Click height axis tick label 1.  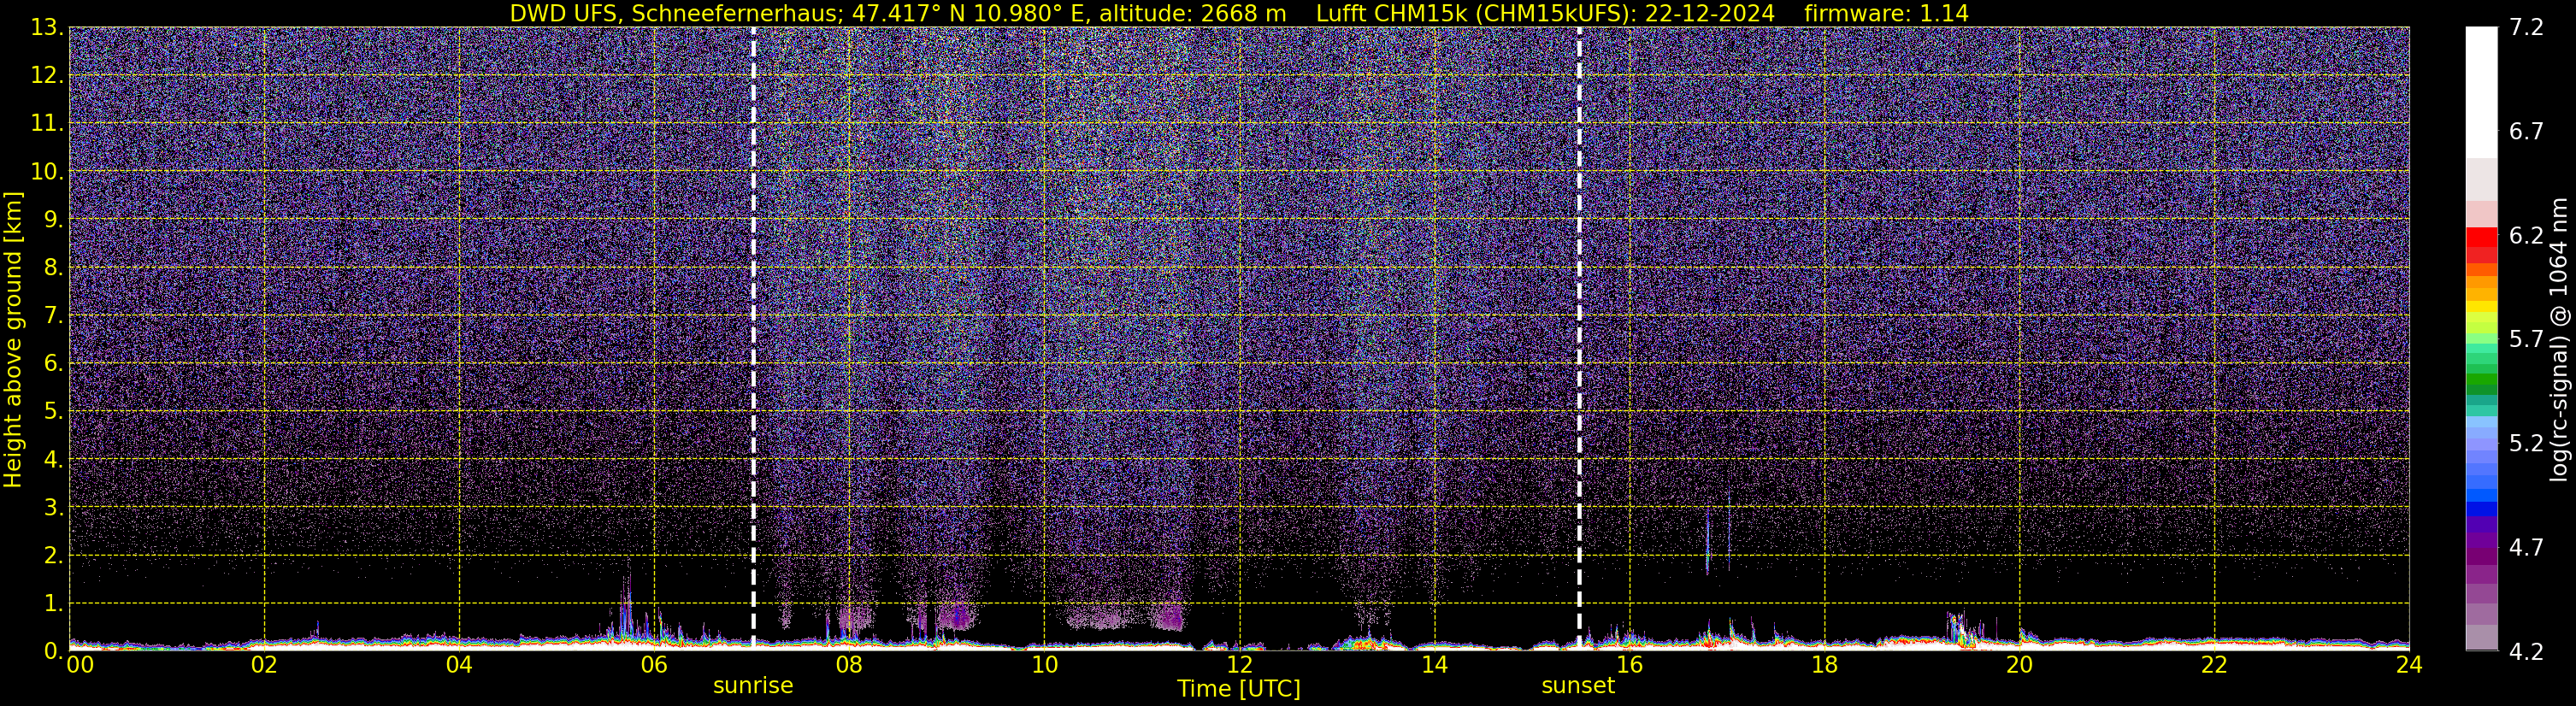tap(53, 604)
